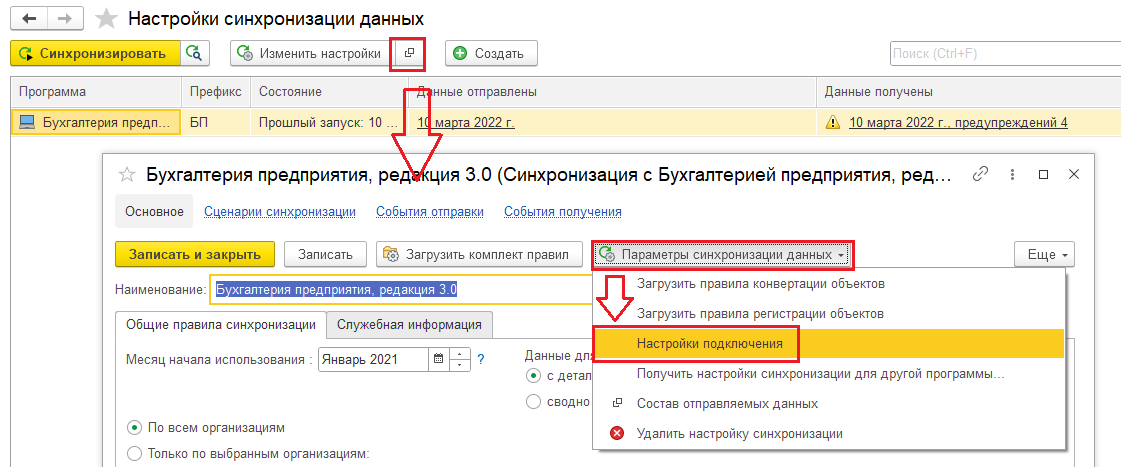Select Настройки подключения menu item
Screen dimensions: 1121x467
[829, 343]
